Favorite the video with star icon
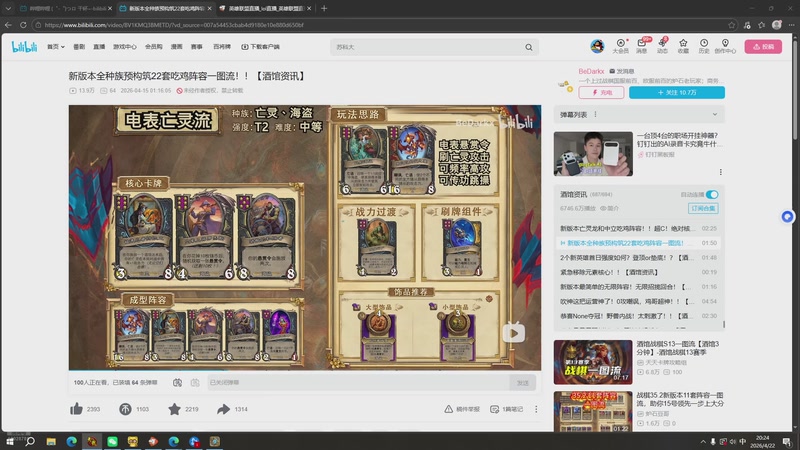 click(x=174, y=409)
